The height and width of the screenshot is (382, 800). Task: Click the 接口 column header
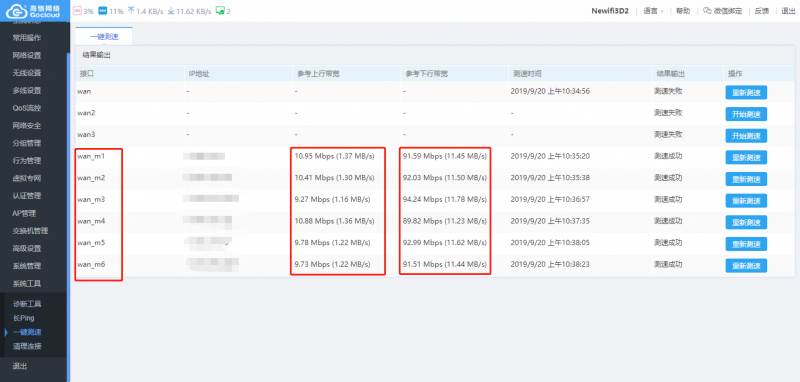86,73
